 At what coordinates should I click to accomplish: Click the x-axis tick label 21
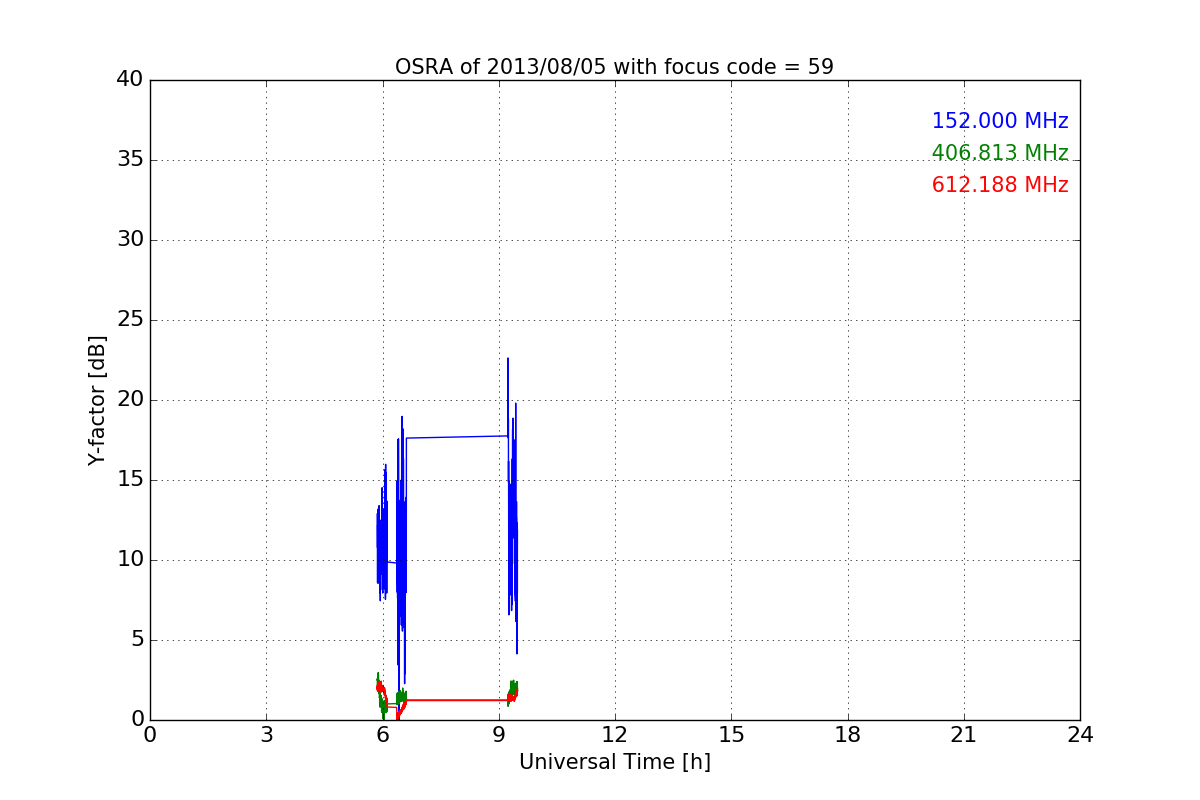coord(964,735)
